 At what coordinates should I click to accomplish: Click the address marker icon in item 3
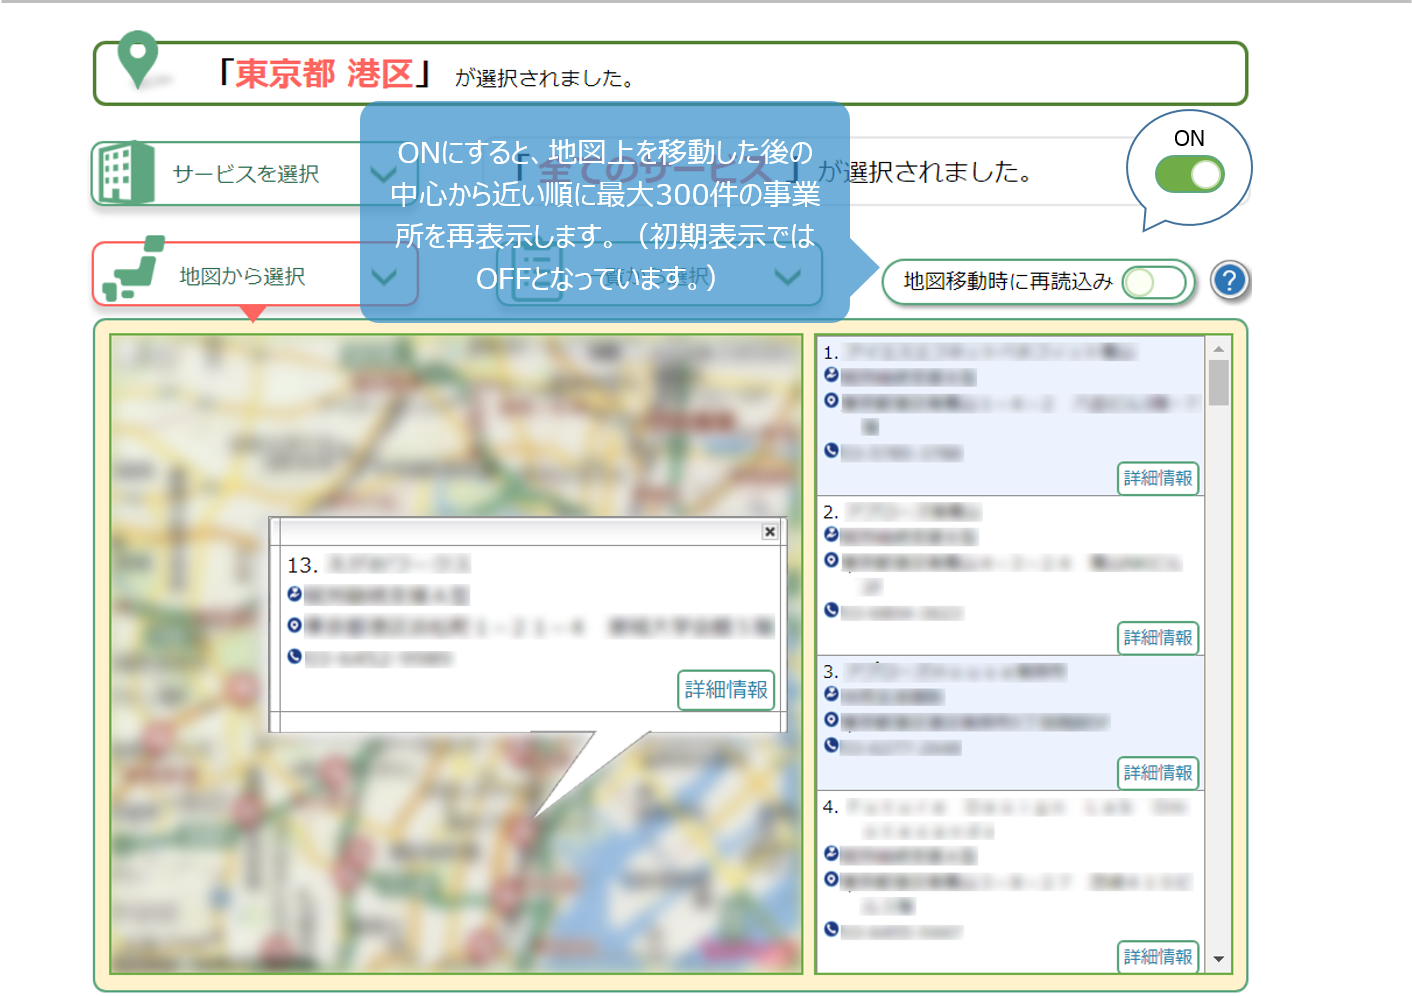[831, 720]
